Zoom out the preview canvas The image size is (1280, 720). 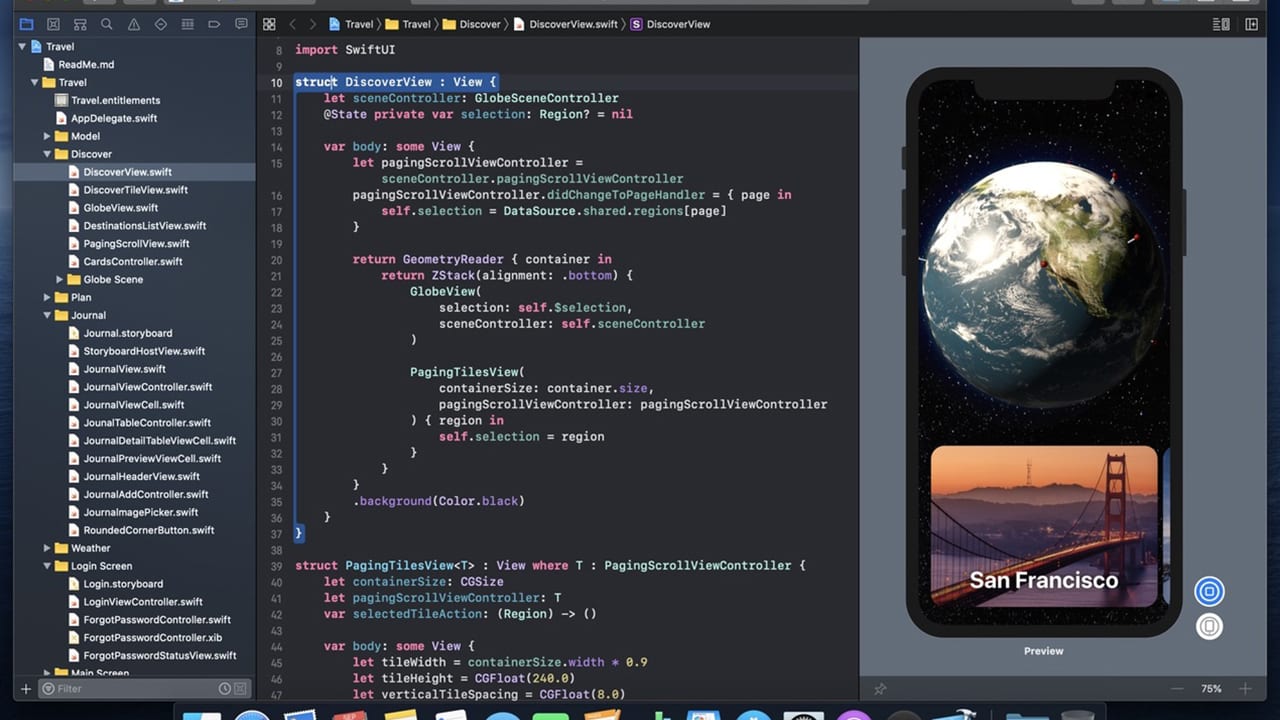[1177, 689]
